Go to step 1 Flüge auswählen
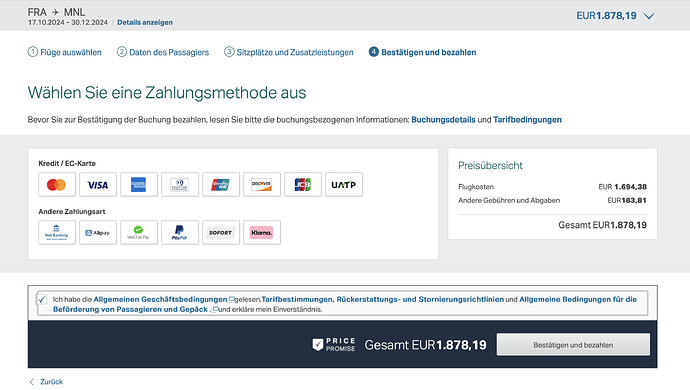Screen dimensions: 690x390 [64, 52]
